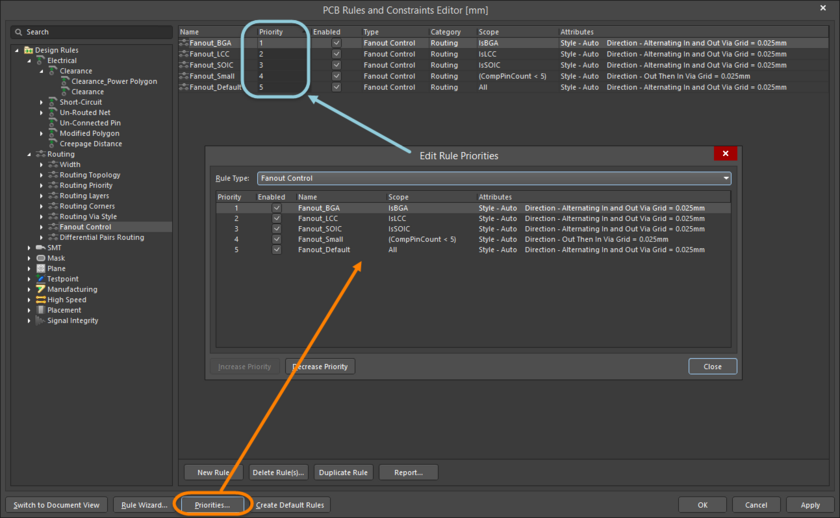This screenshot has height=518, width=840.
Task: Click the Signal Integrity category icon
Action: pyautogui.click(x=40, y=320)
